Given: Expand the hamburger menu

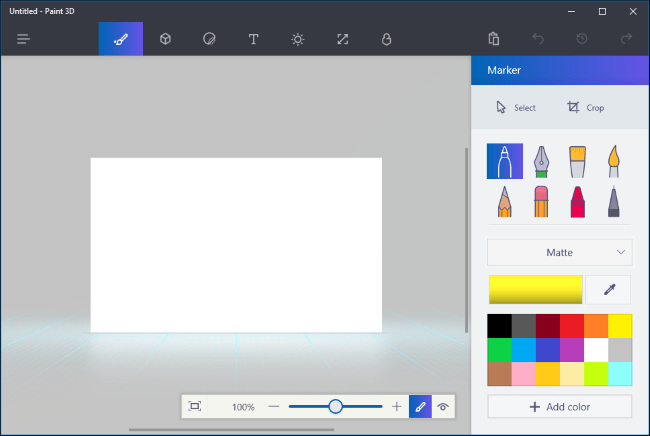Looking at the screenshot, I should (x=24, y=39).
